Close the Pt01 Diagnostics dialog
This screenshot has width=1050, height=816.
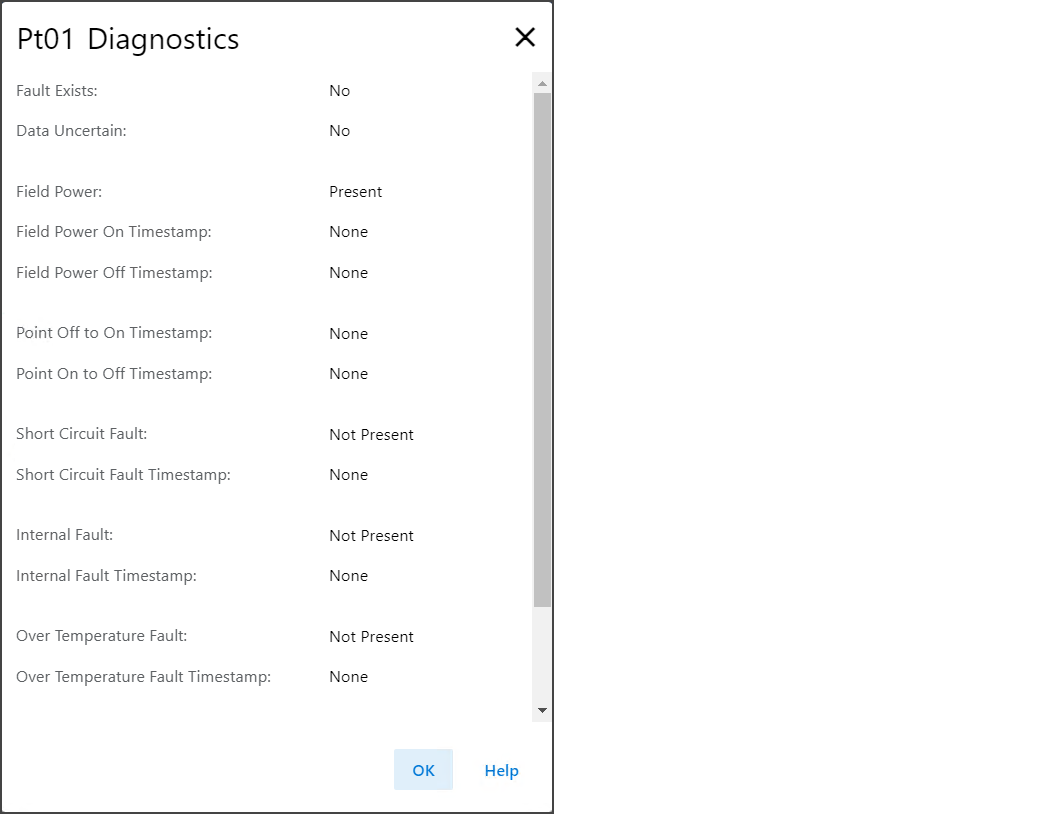525,38
